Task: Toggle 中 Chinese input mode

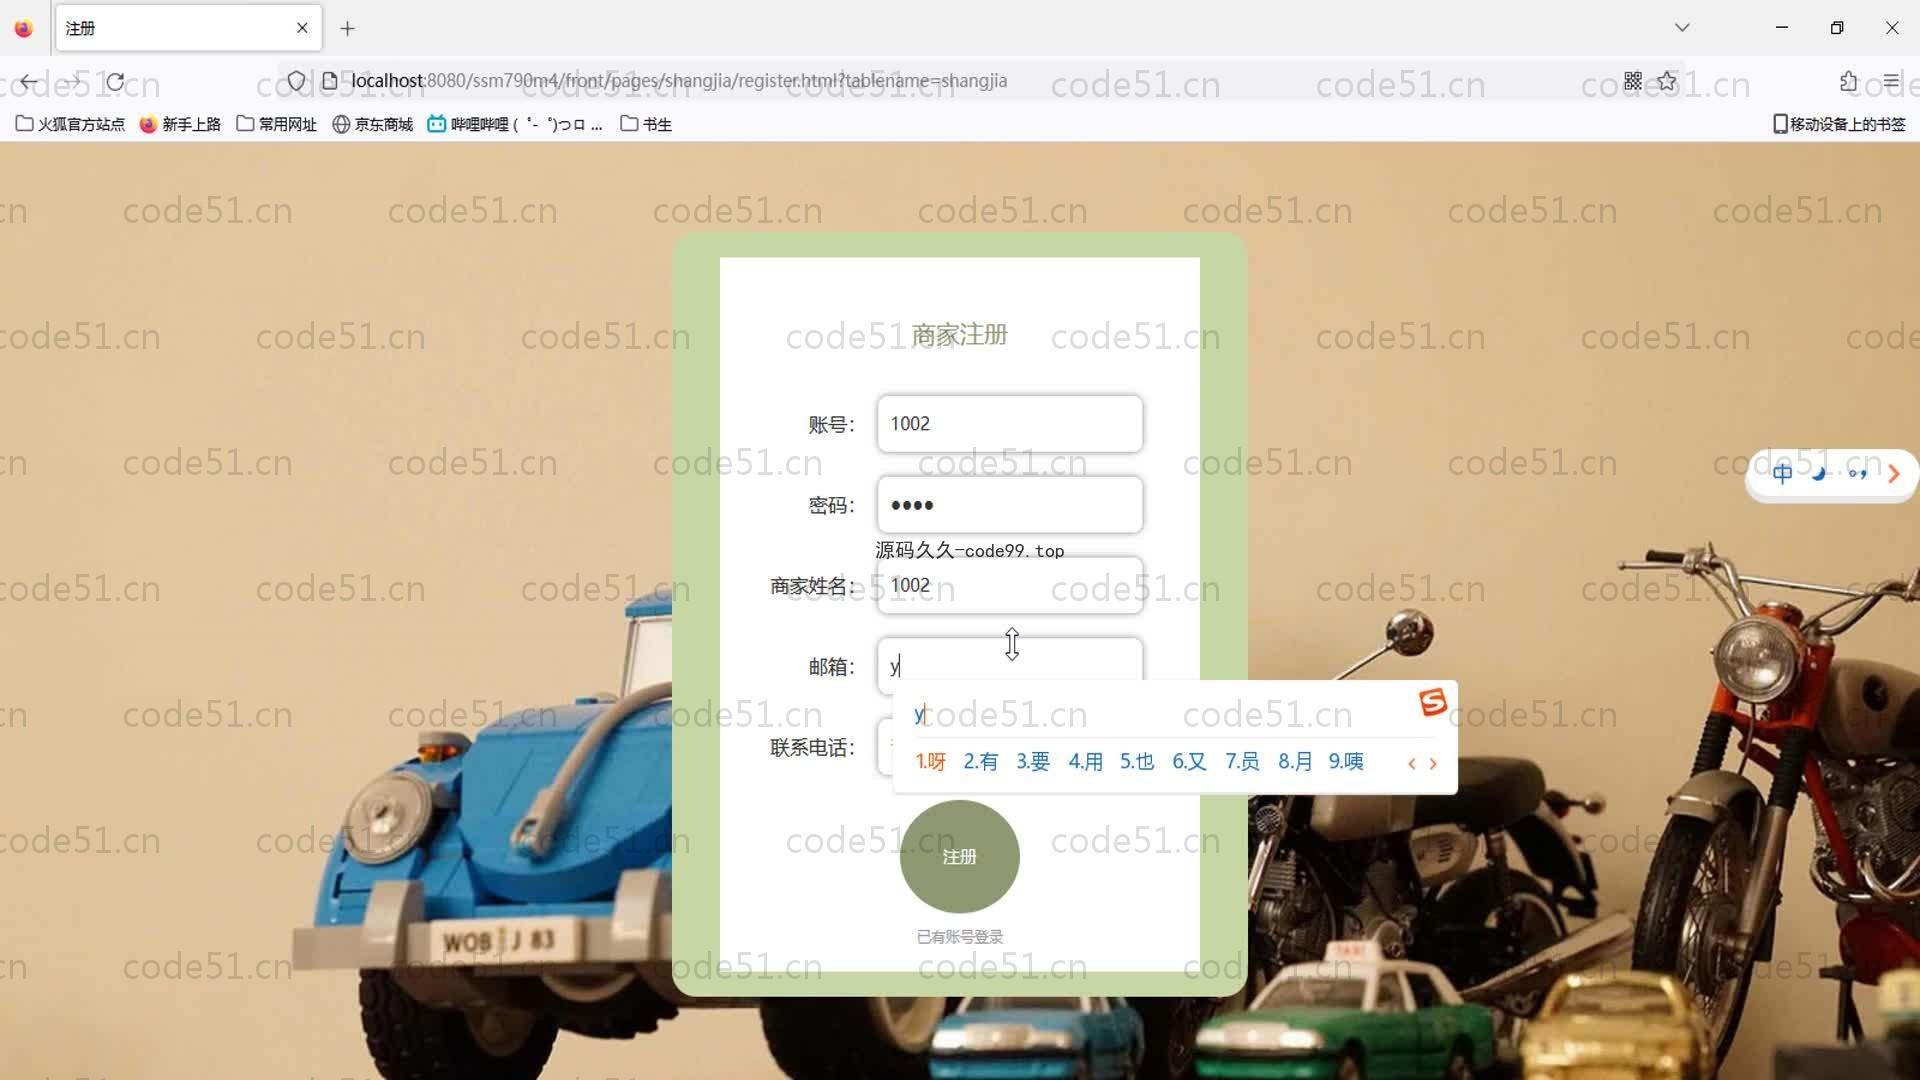Action: coord(1782,473)
